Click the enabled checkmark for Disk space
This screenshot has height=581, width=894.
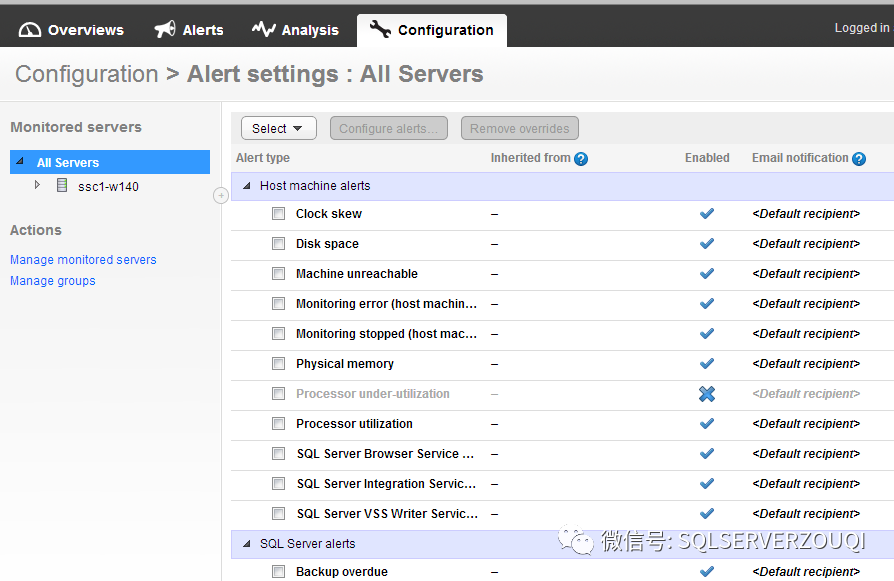tap(707, 244)
